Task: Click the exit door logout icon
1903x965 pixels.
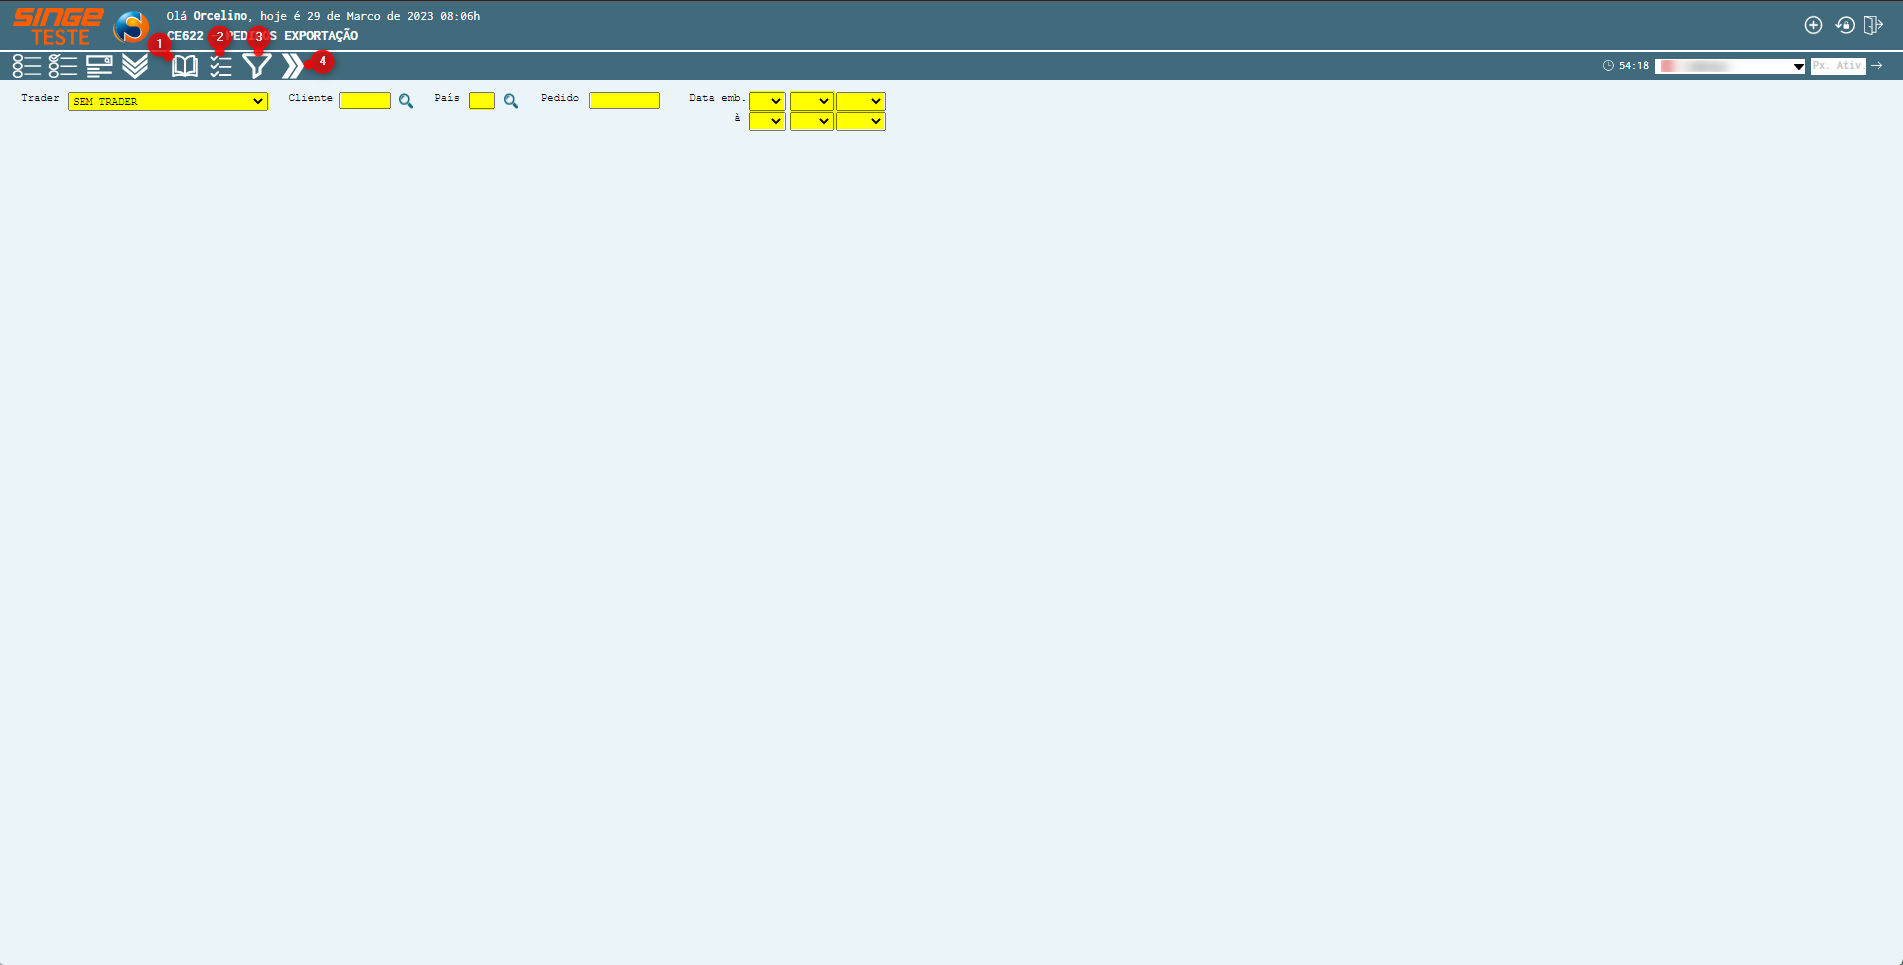Action: click(1873, 25)
